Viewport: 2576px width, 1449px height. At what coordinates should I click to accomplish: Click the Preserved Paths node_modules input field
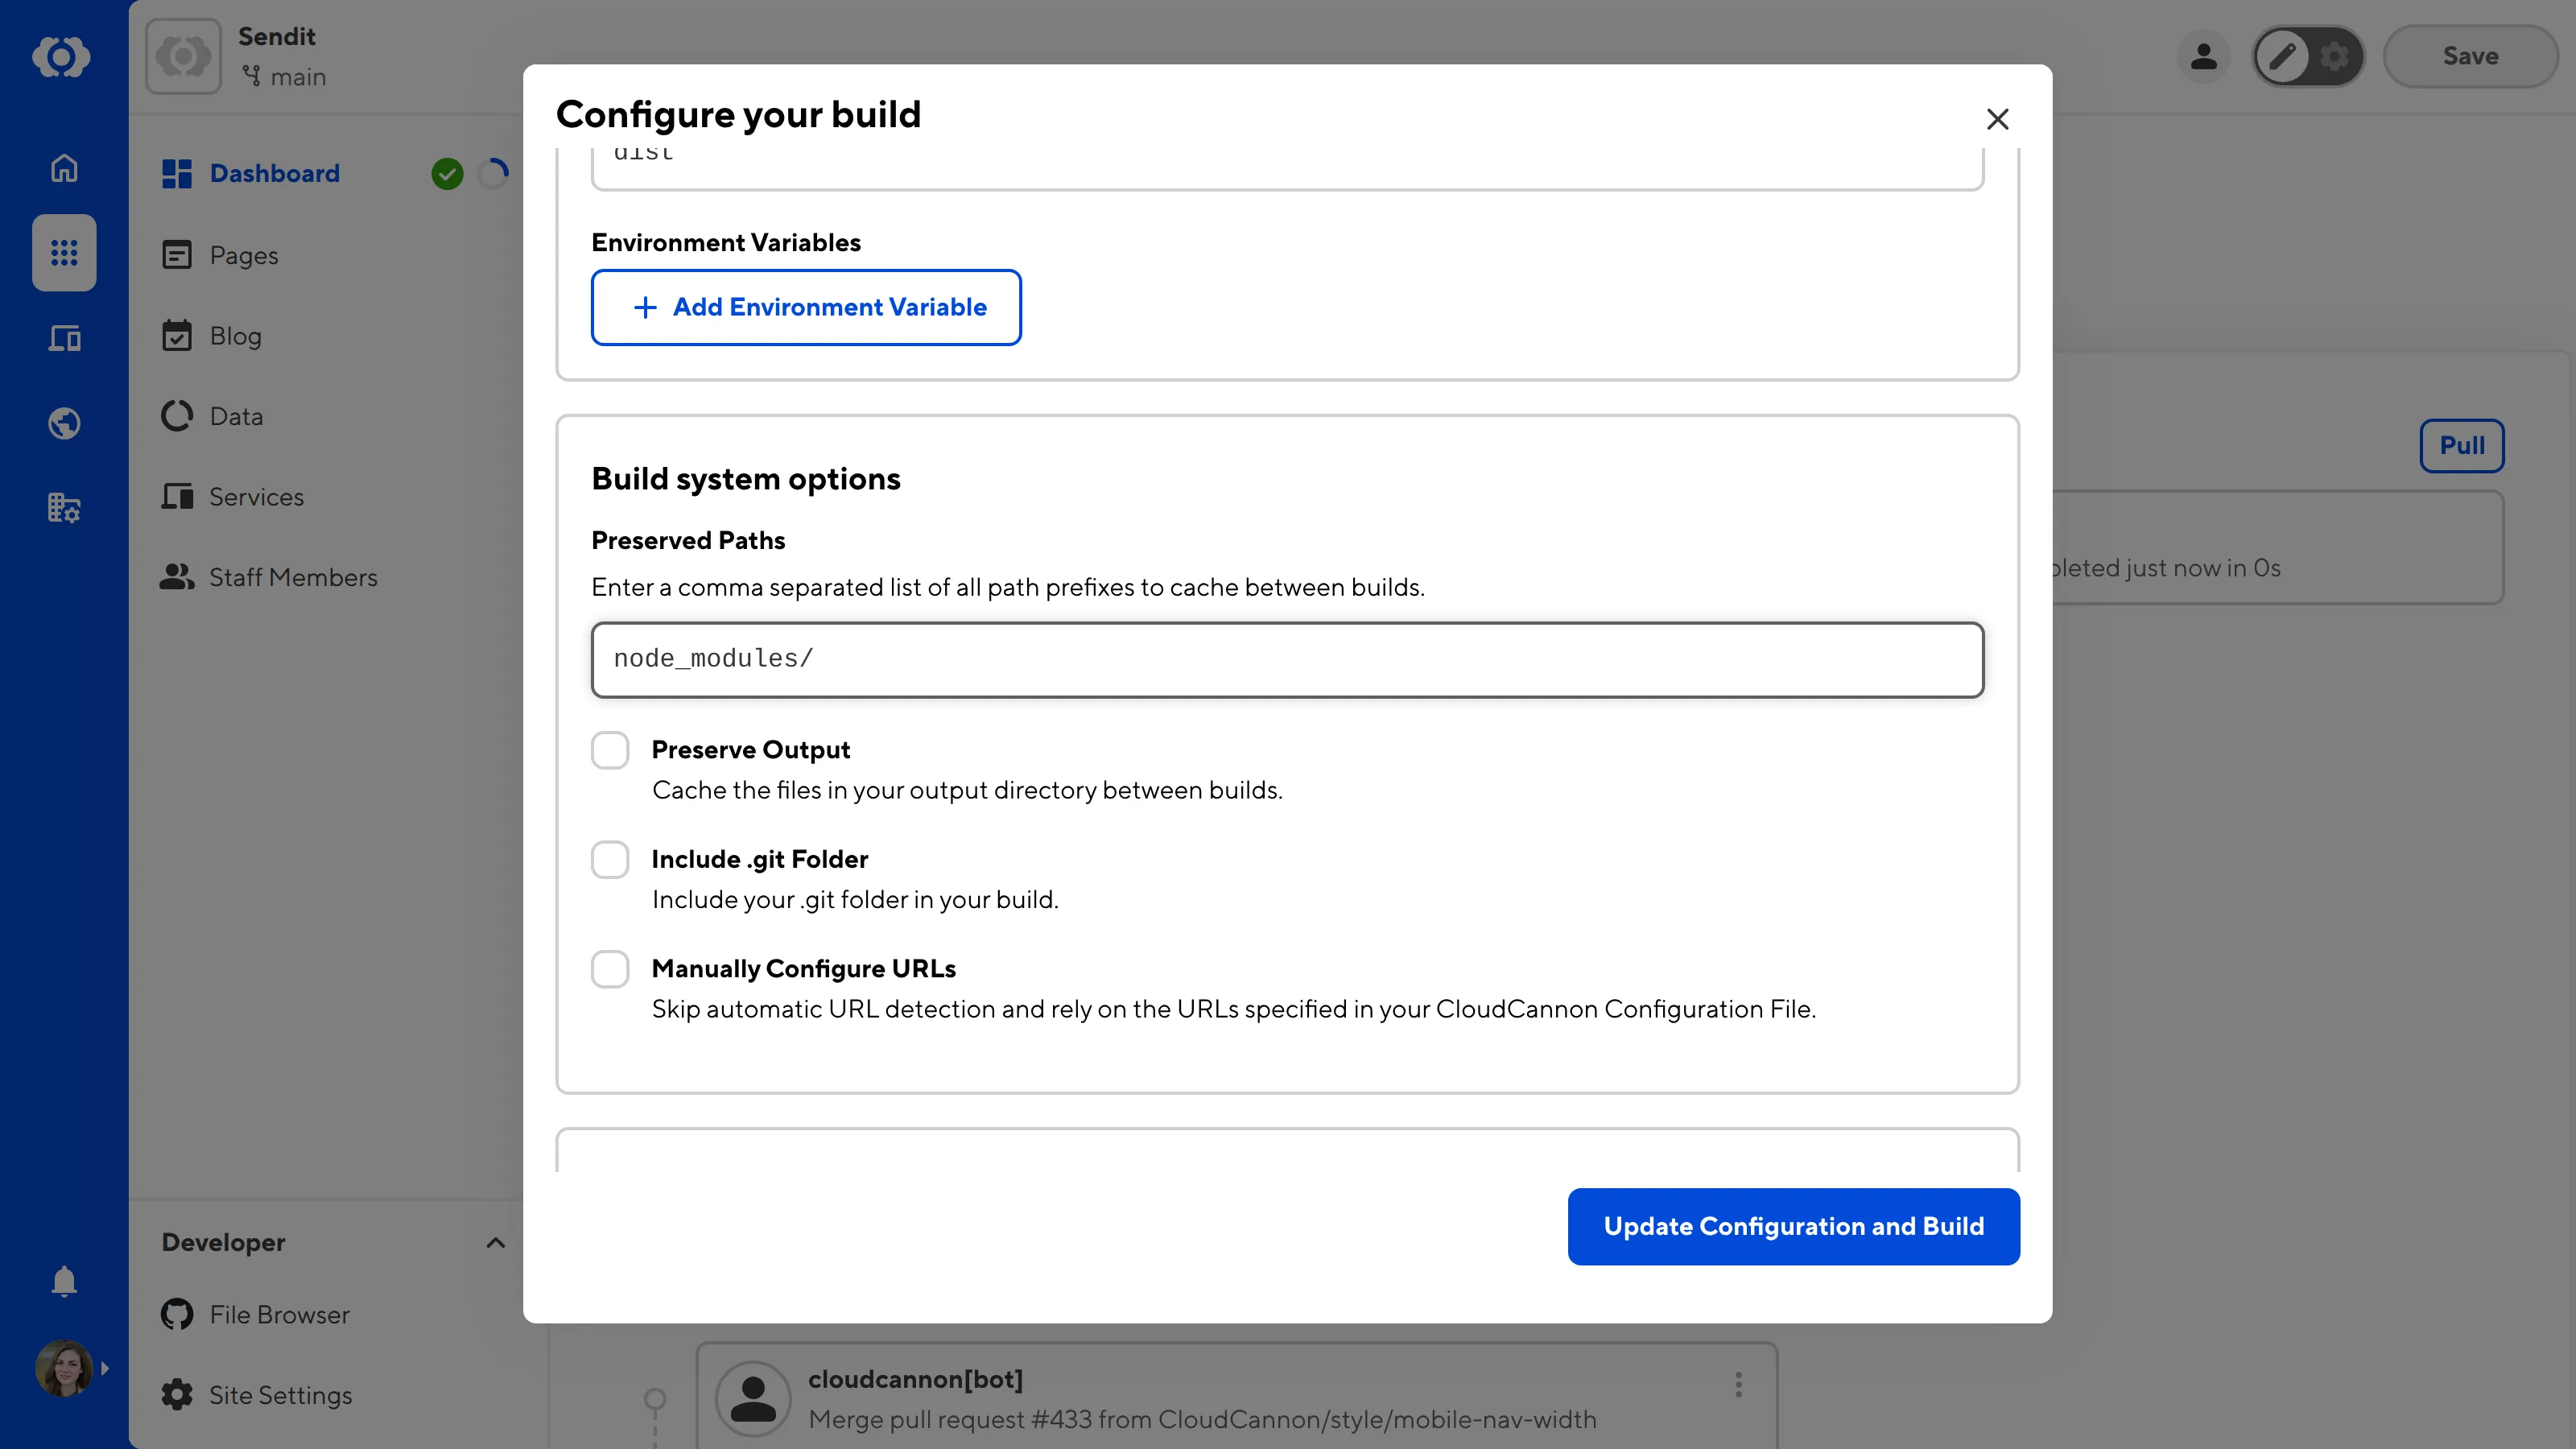click(1286, 659)
